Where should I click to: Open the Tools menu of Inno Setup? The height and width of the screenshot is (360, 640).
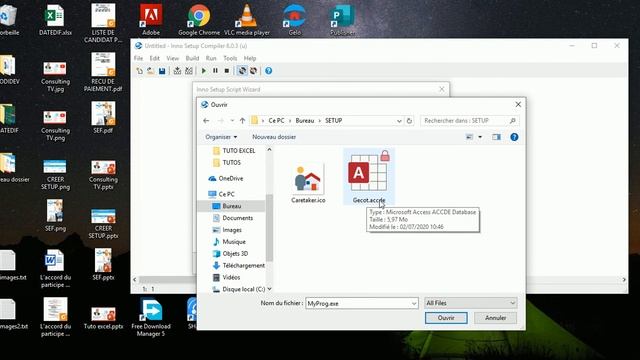click(230, 58)
